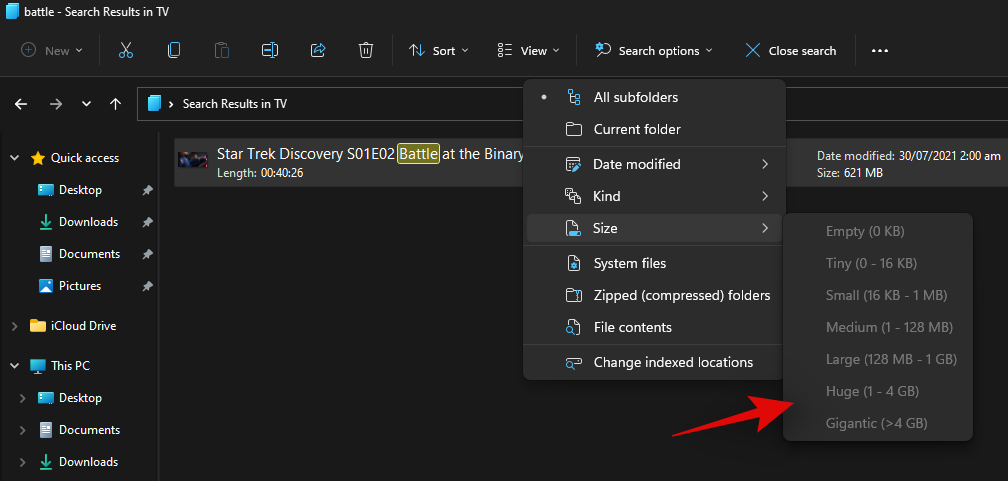This screenshot has width=1008, height=481.
Task: Select the Current folder search option
Action: pyautogui.click(x=636, y=129)
